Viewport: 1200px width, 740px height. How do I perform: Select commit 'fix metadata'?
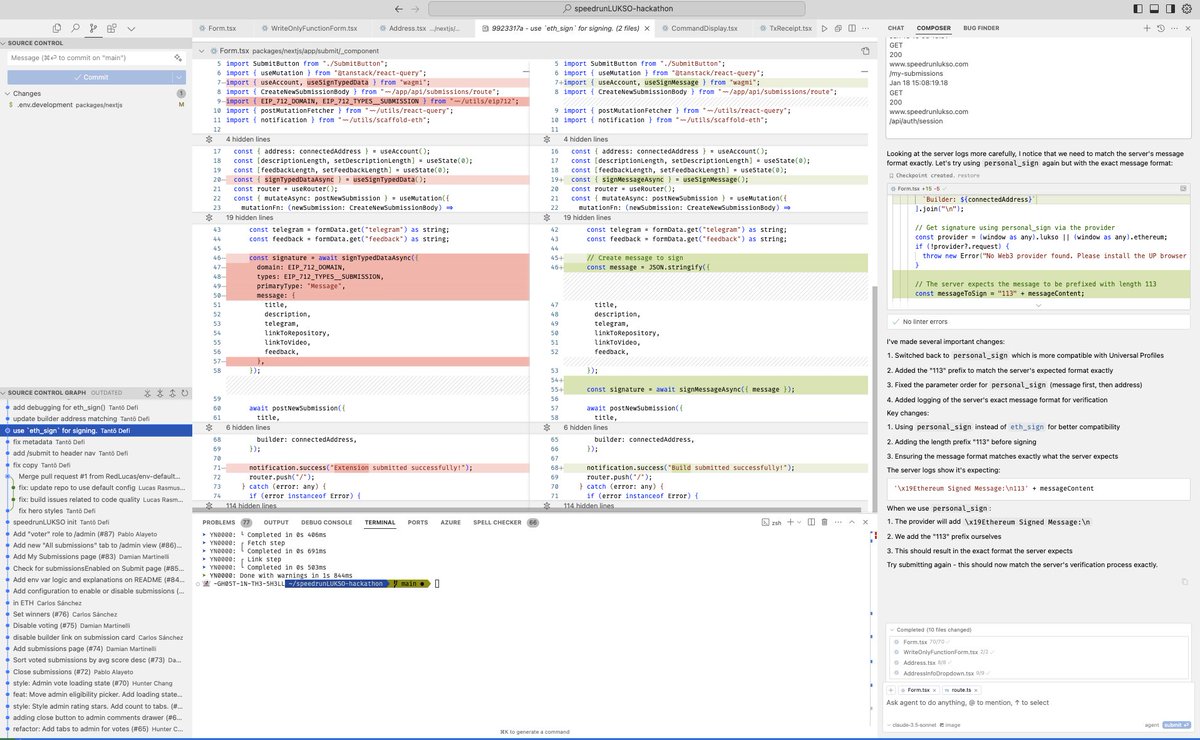click(x=94, y=441)
